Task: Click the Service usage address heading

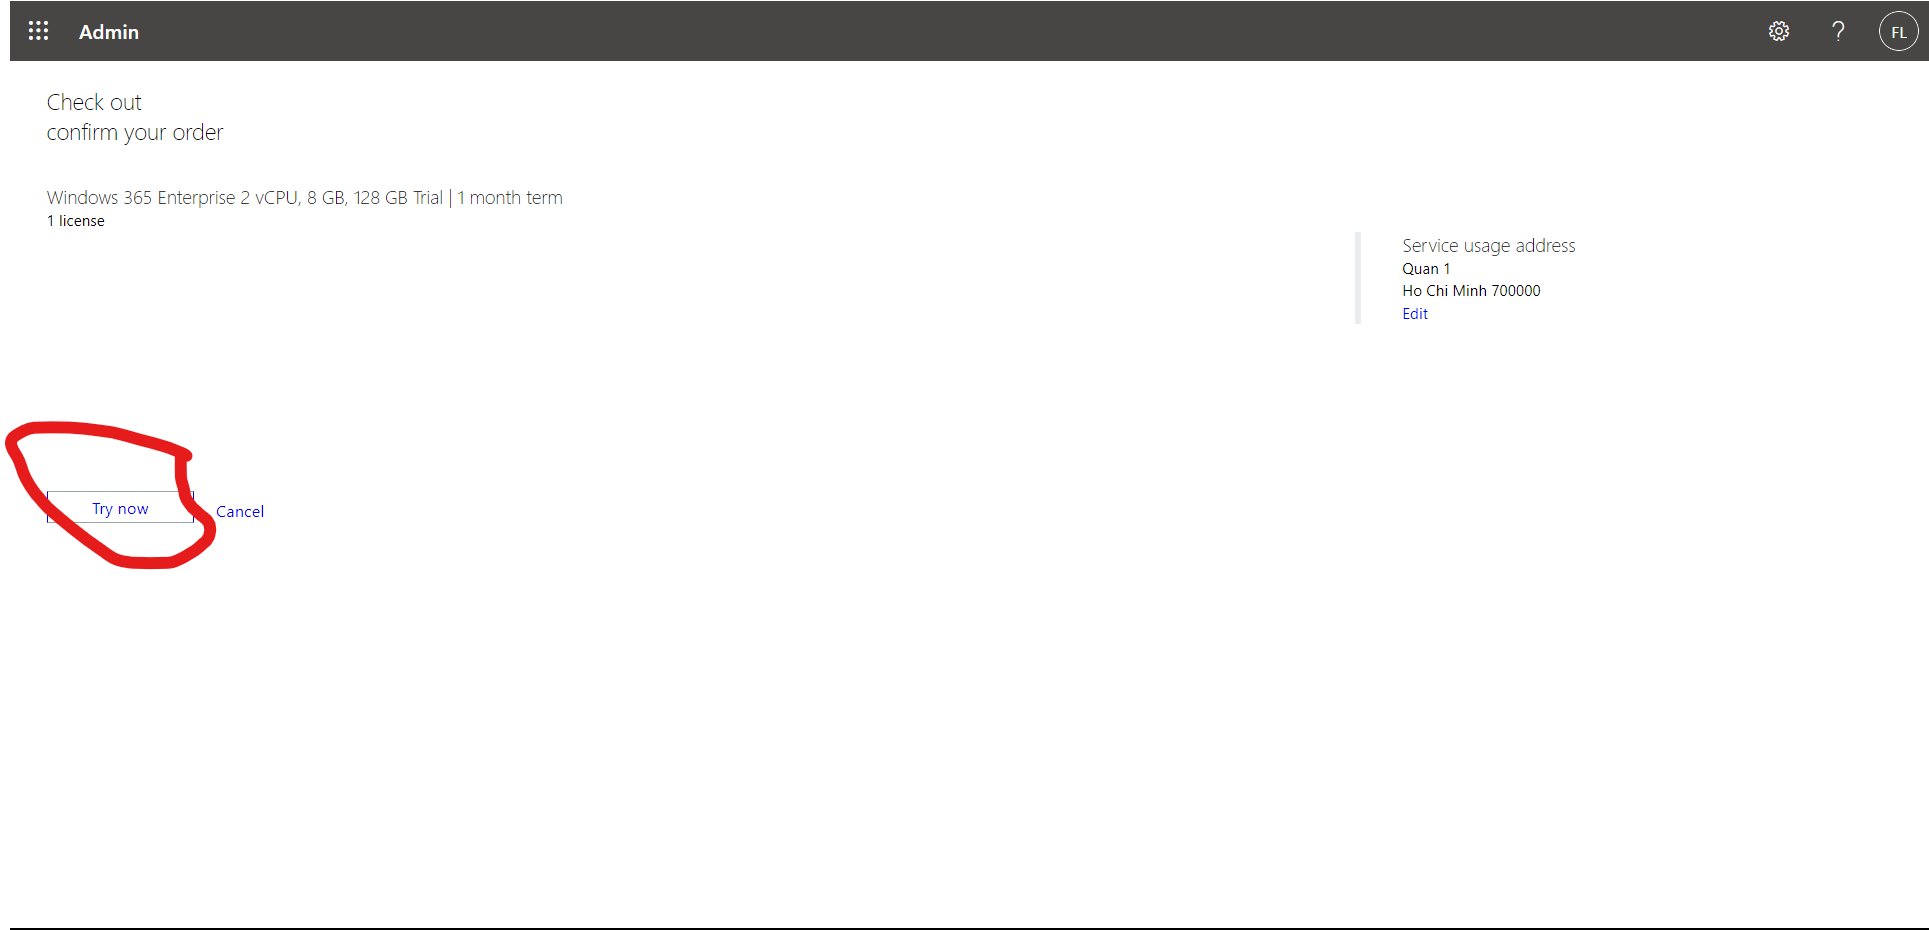Action: (1488, 246)
